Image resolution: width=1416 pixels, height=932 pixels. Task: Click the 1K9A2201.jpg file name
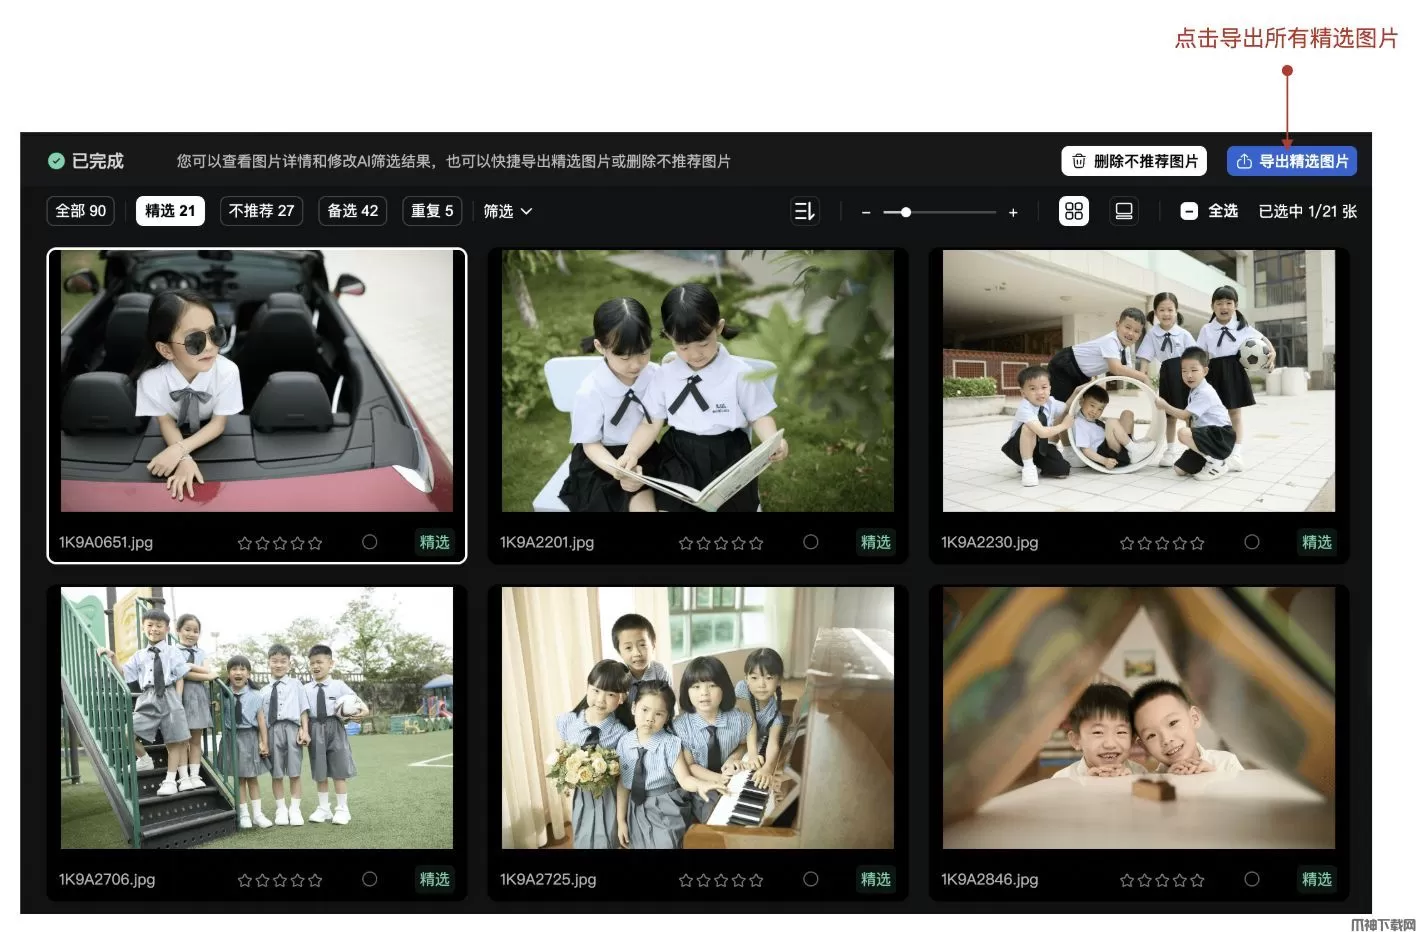(x=547, y=542)
